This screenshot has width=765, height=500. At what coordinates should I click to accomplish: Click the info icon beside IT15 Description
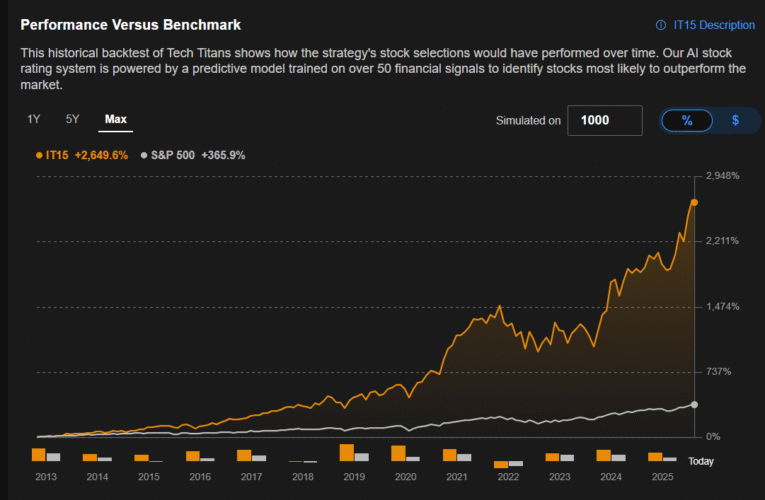pos(660,25)
